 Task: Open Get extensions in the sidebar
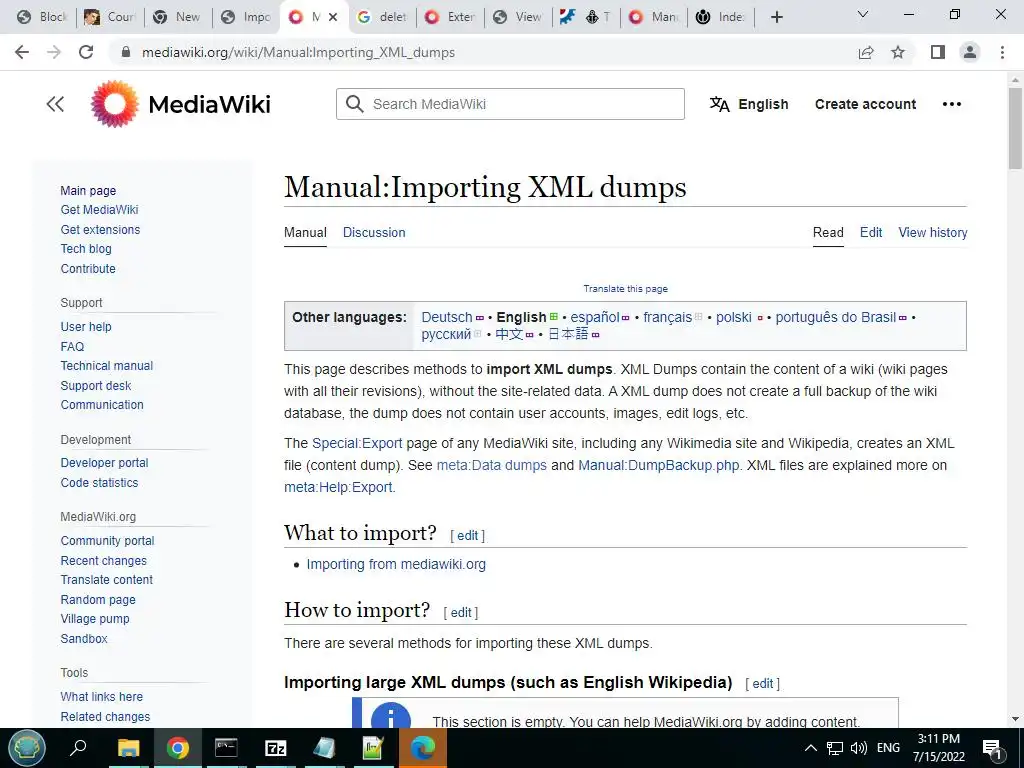[101, 230]
